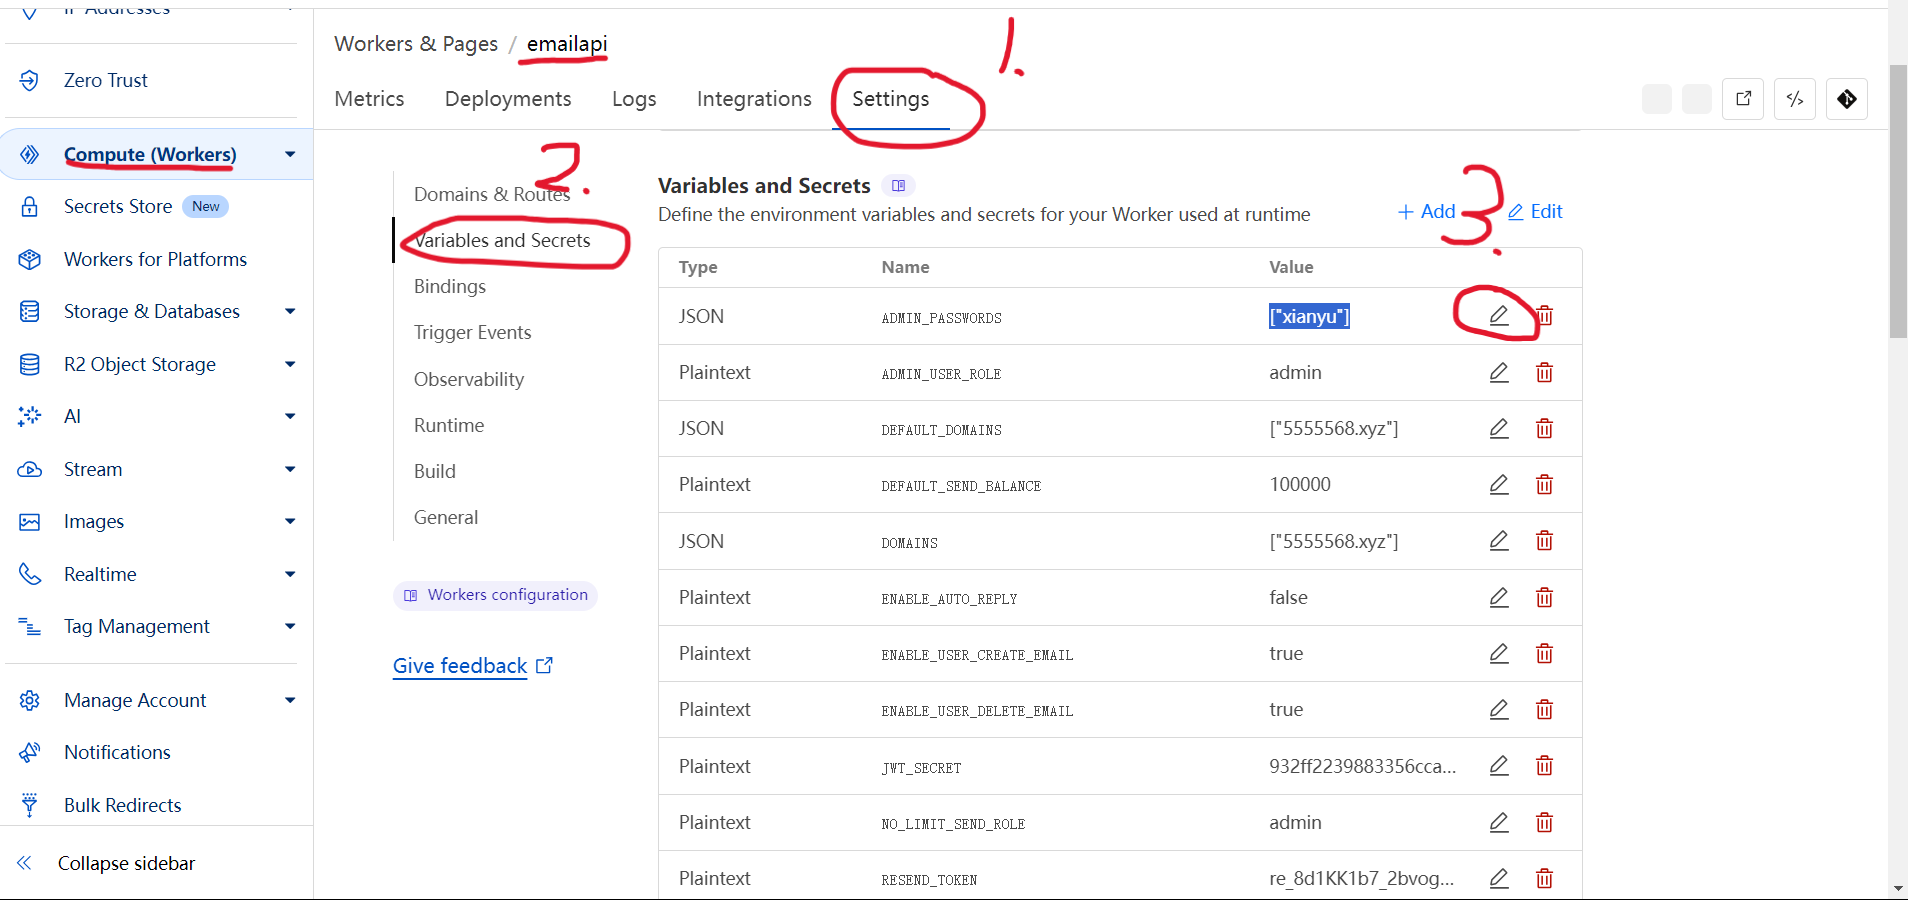
Task: Switch to the Deployments tab
Action: [508, 99]
